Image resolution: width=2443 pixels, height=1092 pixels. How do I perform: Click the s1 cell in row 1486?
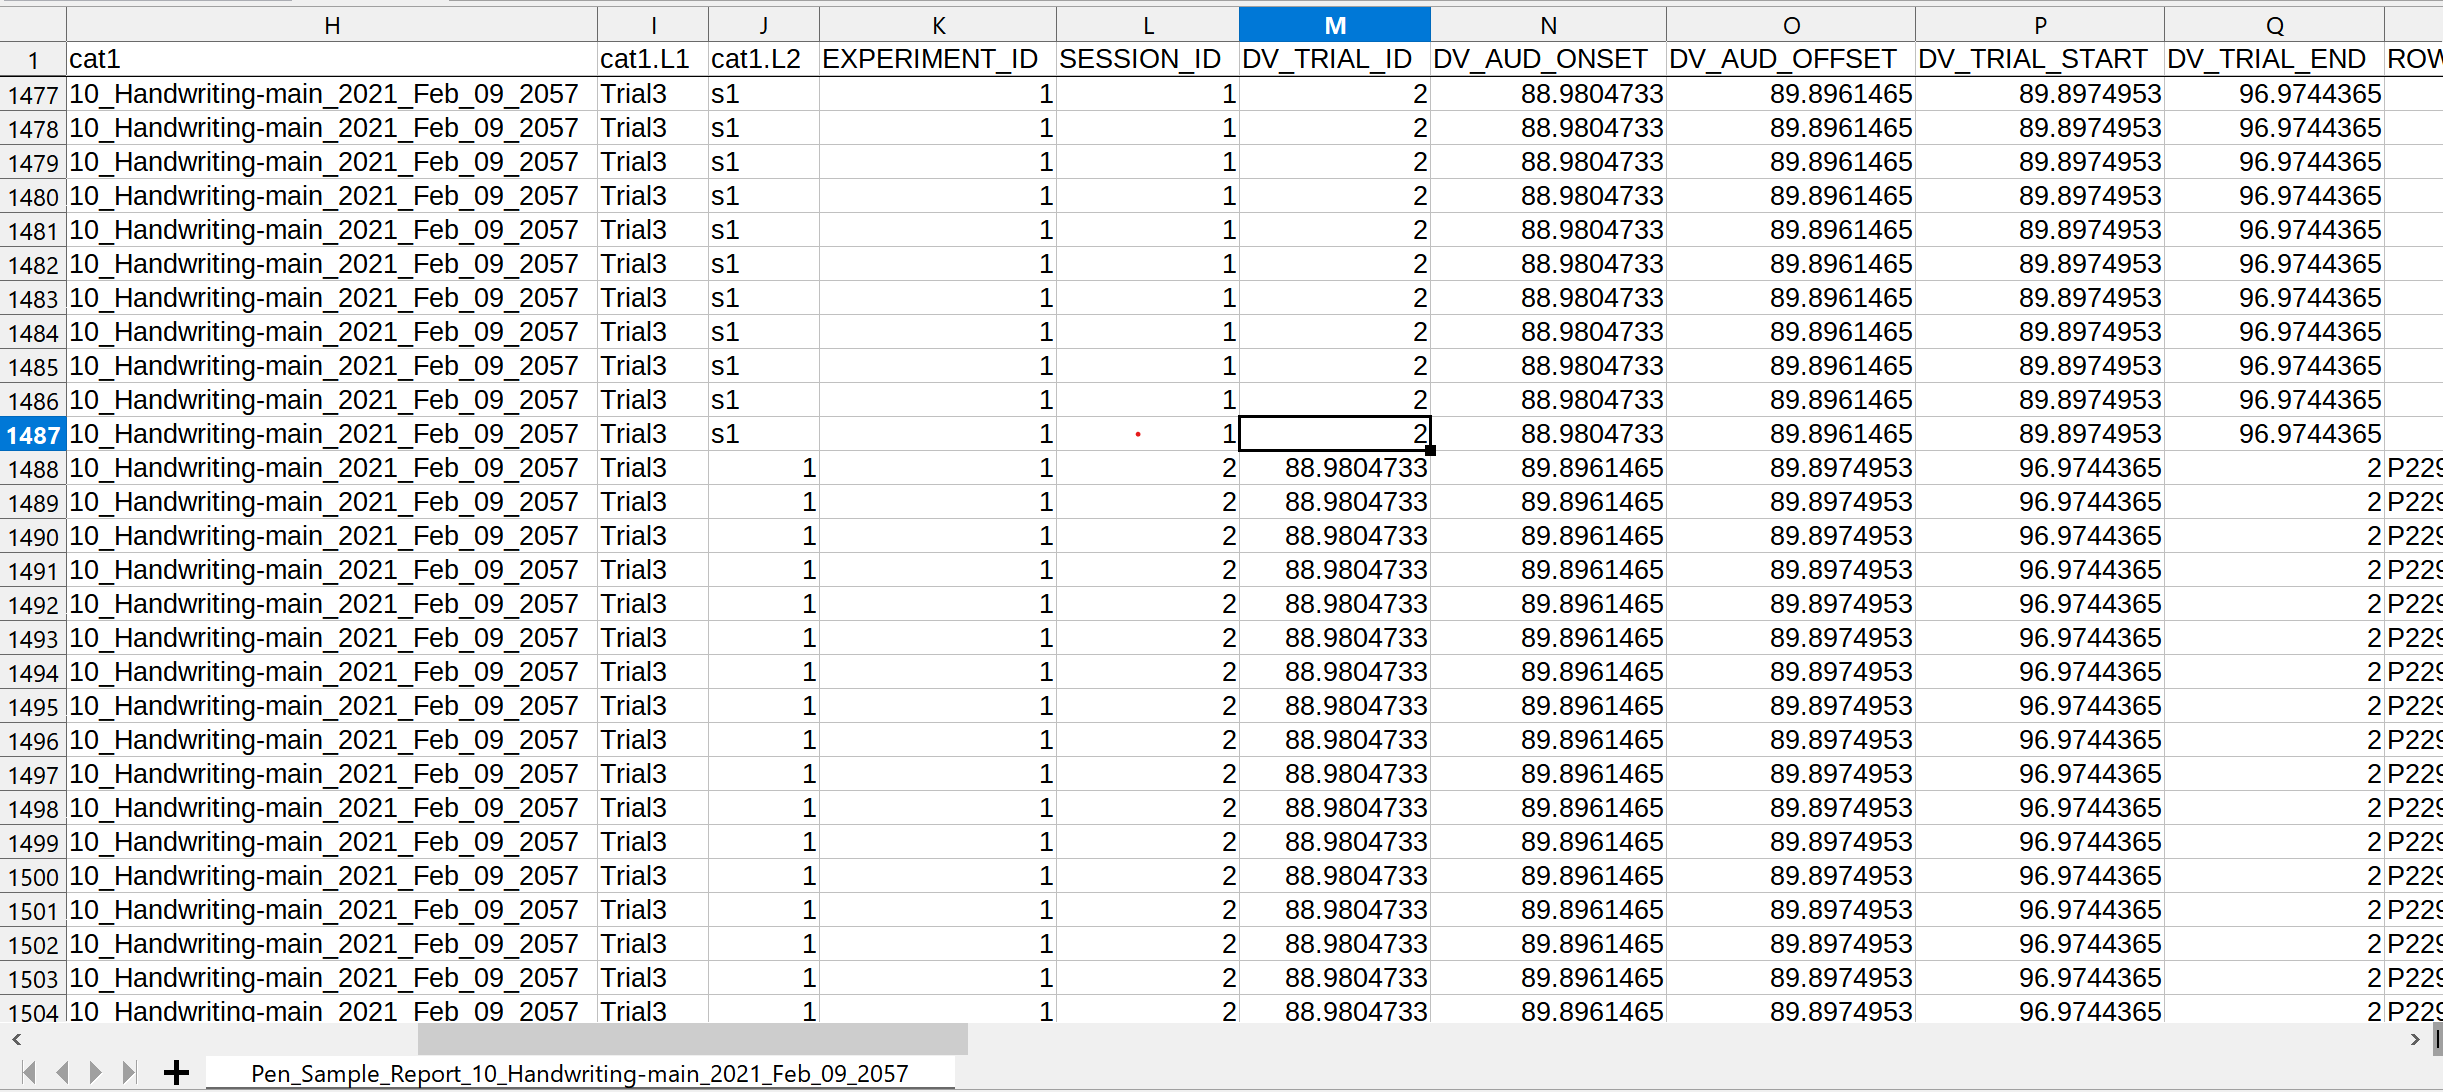[764, 400]
